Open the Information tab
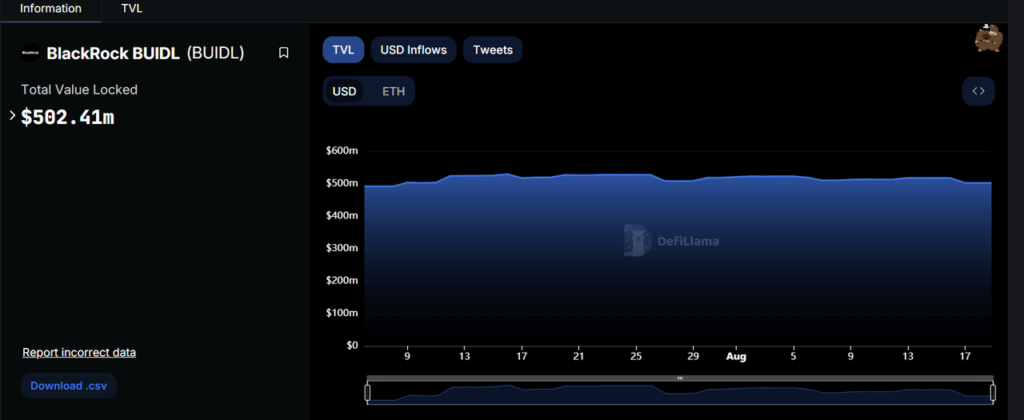 (51, 9)
